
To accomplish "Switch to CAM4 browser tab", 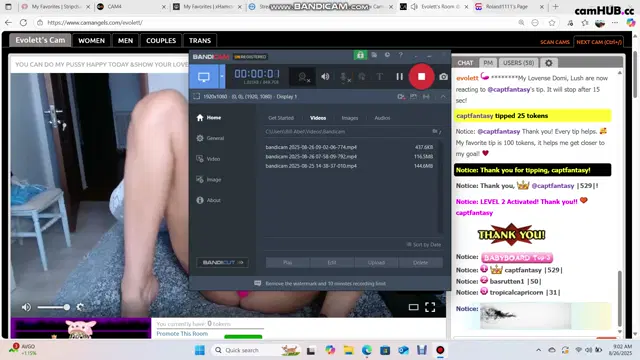I will coord(131,7).
